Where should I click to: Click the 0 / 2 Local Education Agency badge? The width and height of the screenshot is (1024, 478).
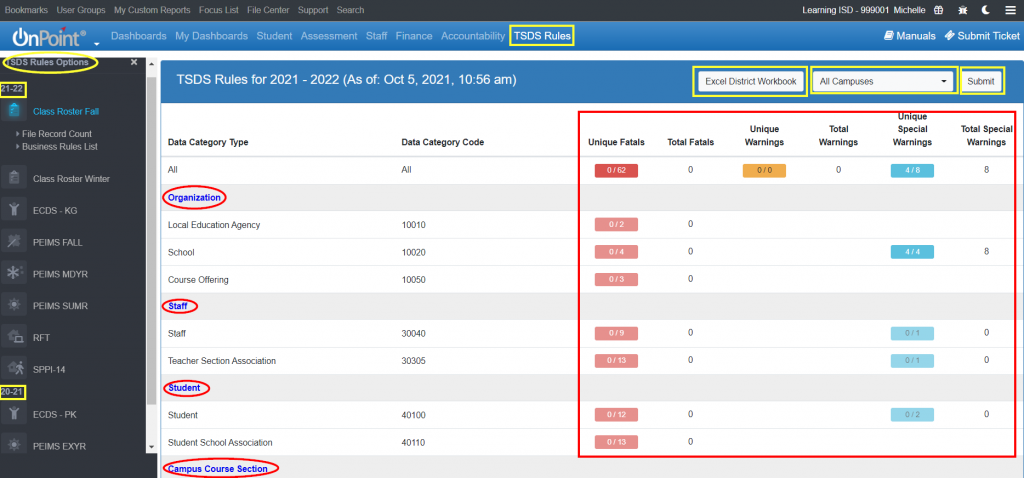coord(616,225)
